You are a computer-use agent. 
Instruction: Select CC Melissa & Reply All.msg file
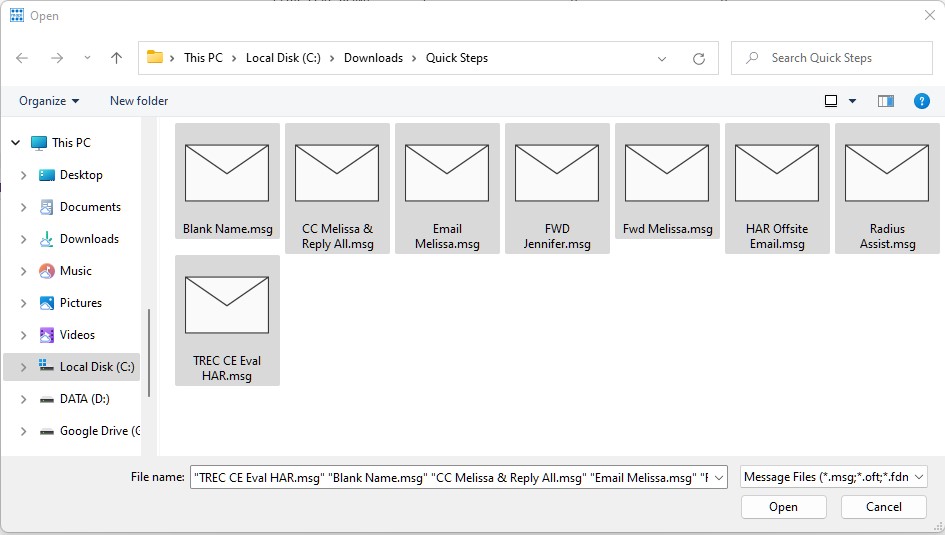tap(338, 189)
